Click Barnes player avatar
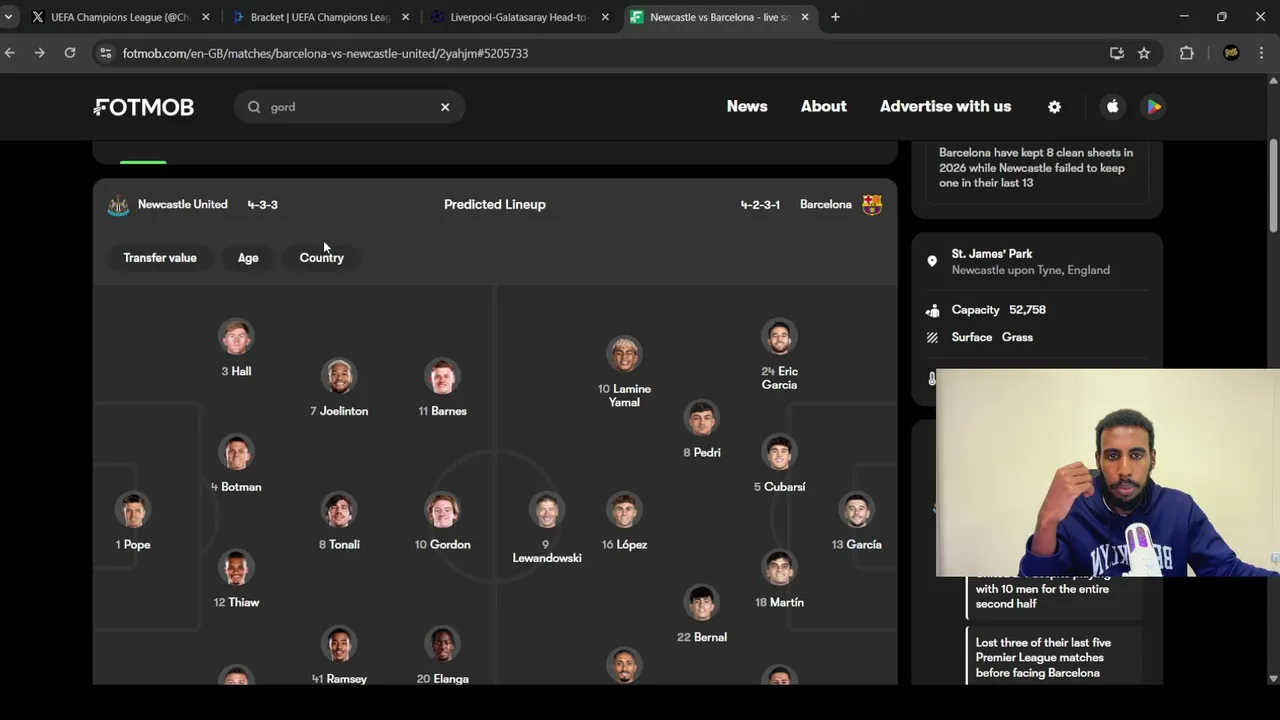 coord(442,377)
